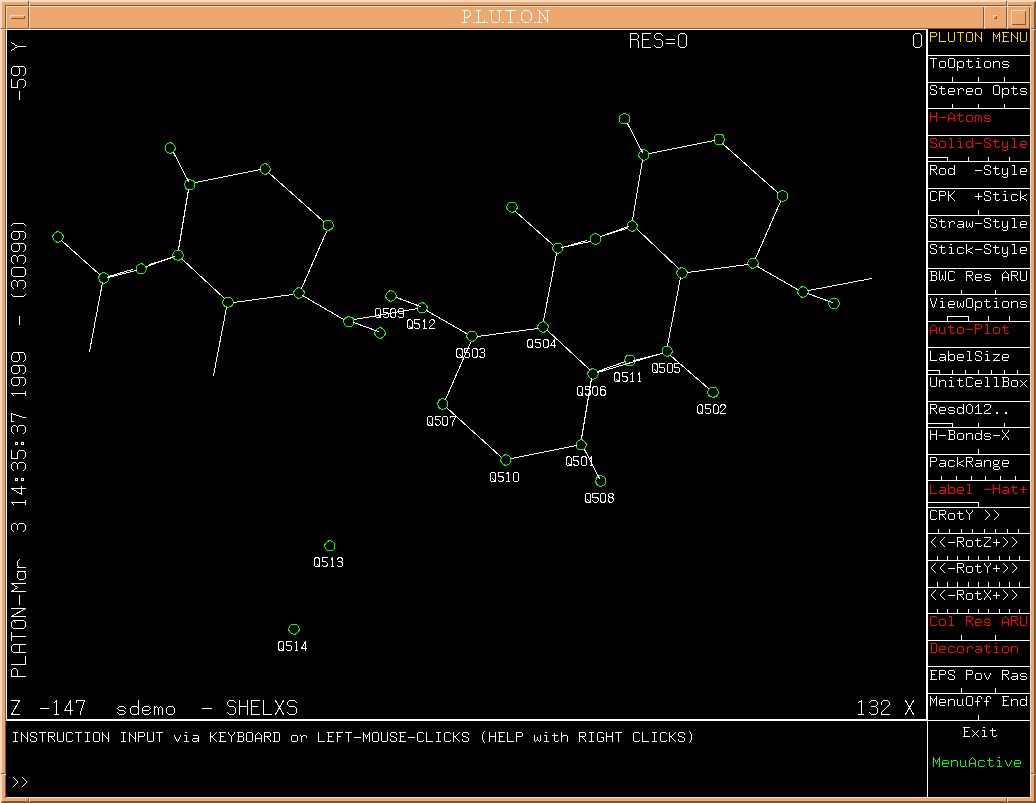
Task: Click the Q513 atom circle
Action: point(330,546)
